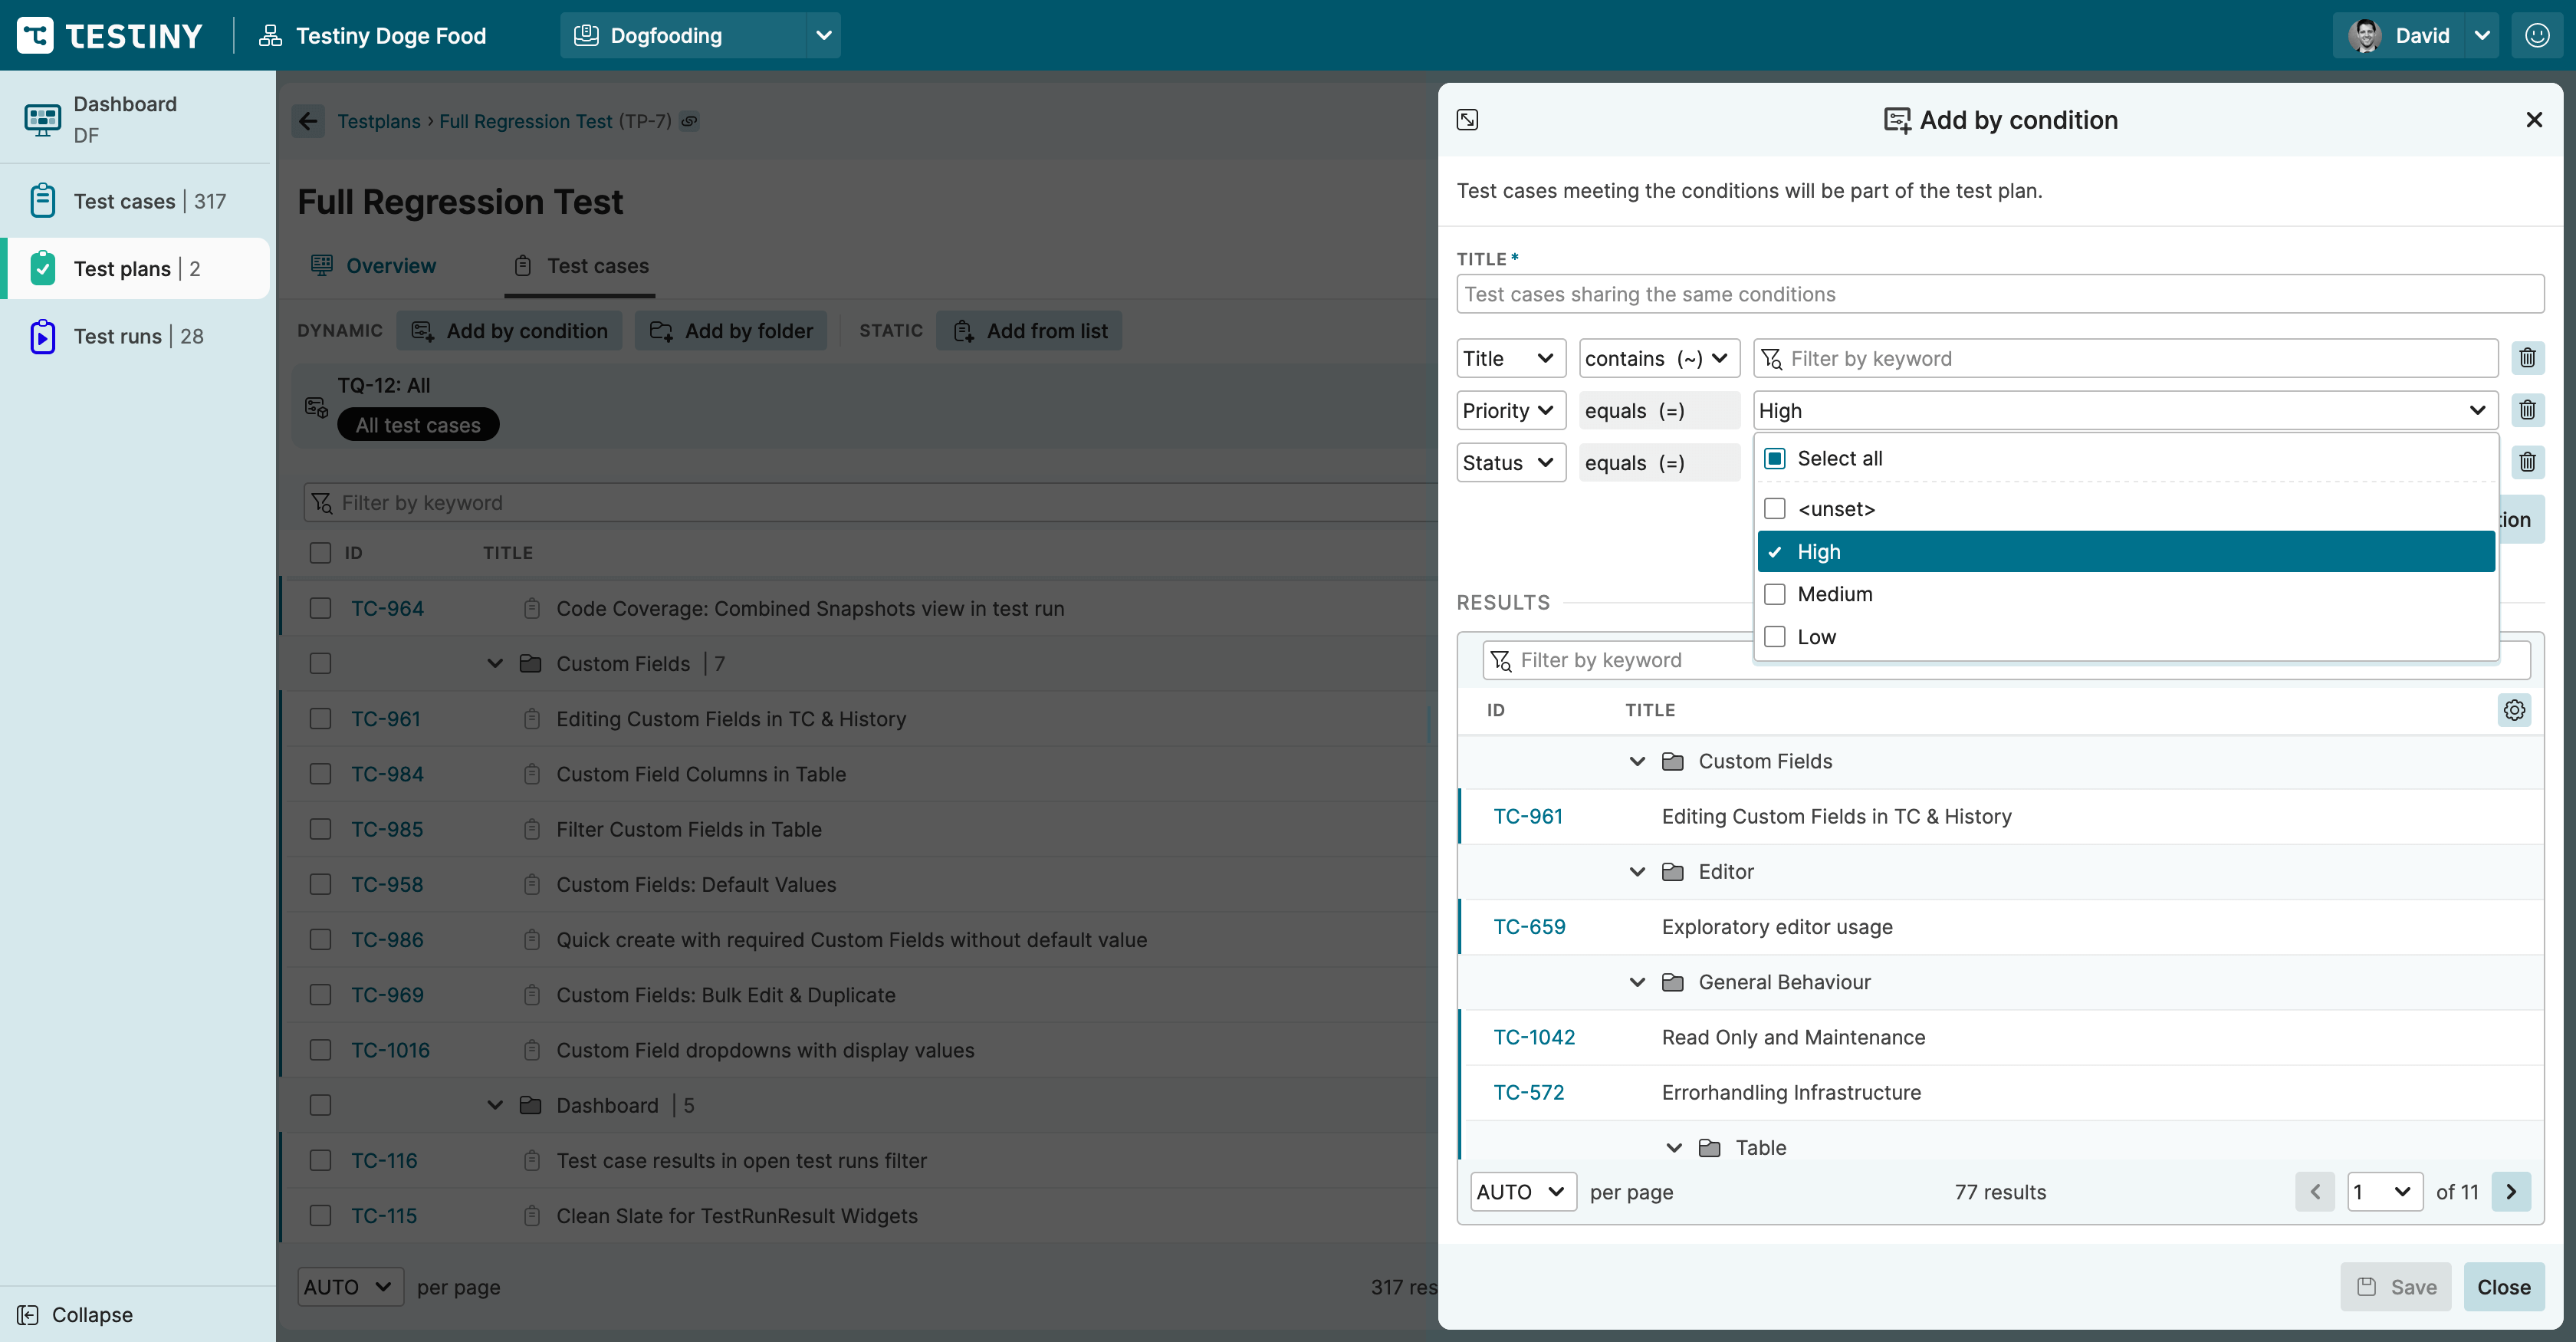2576x1342 pixels.
Task: Click Add by condition toolbar button
Action: tap(509, 330)
